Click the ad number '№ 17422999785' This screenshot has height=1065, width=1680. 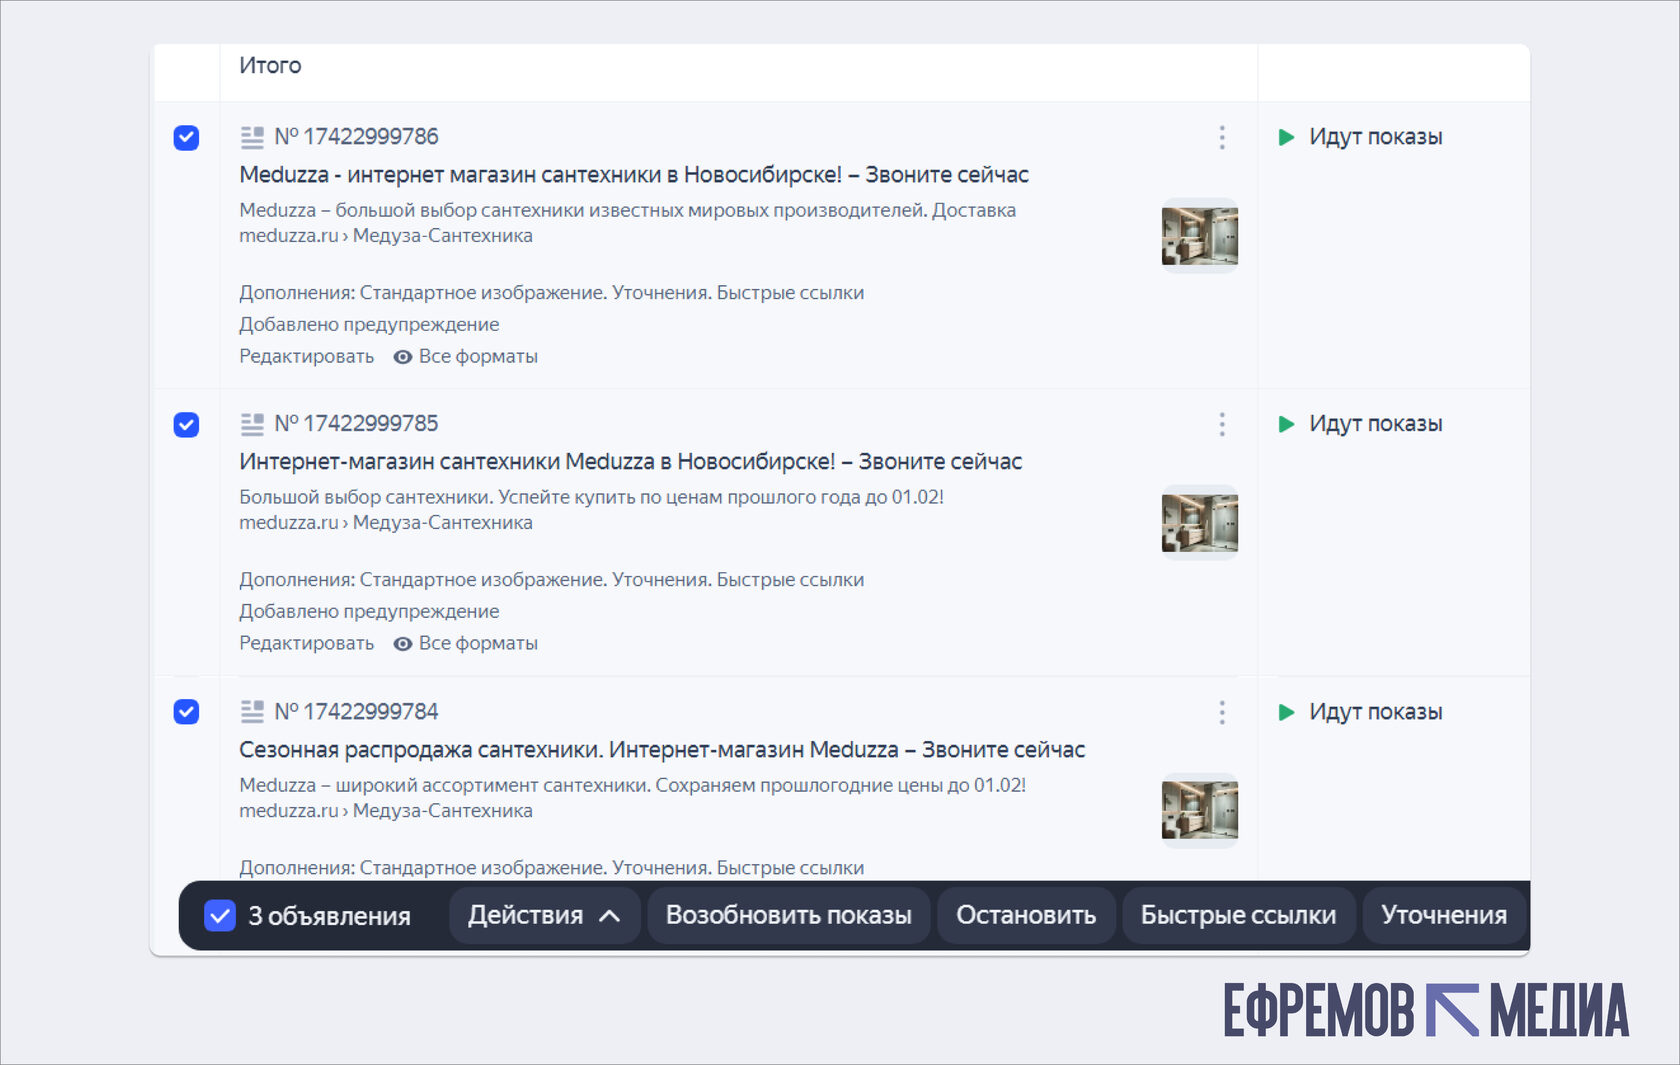coord(356,424)
